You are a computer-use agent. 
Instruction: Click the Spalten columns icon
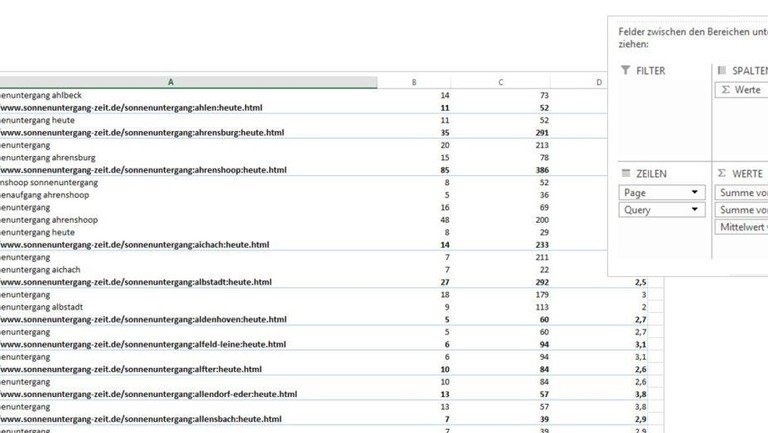click(x=721, y=70)
